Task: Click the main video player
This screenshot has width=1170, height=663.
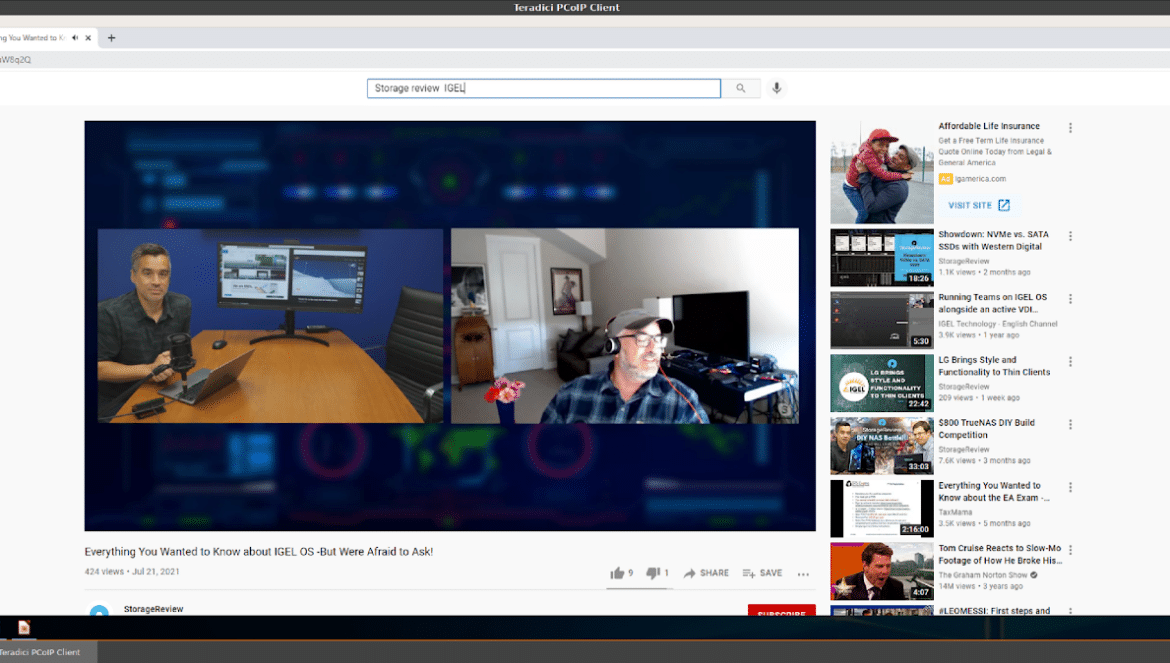Action: [x=450, y=326]
